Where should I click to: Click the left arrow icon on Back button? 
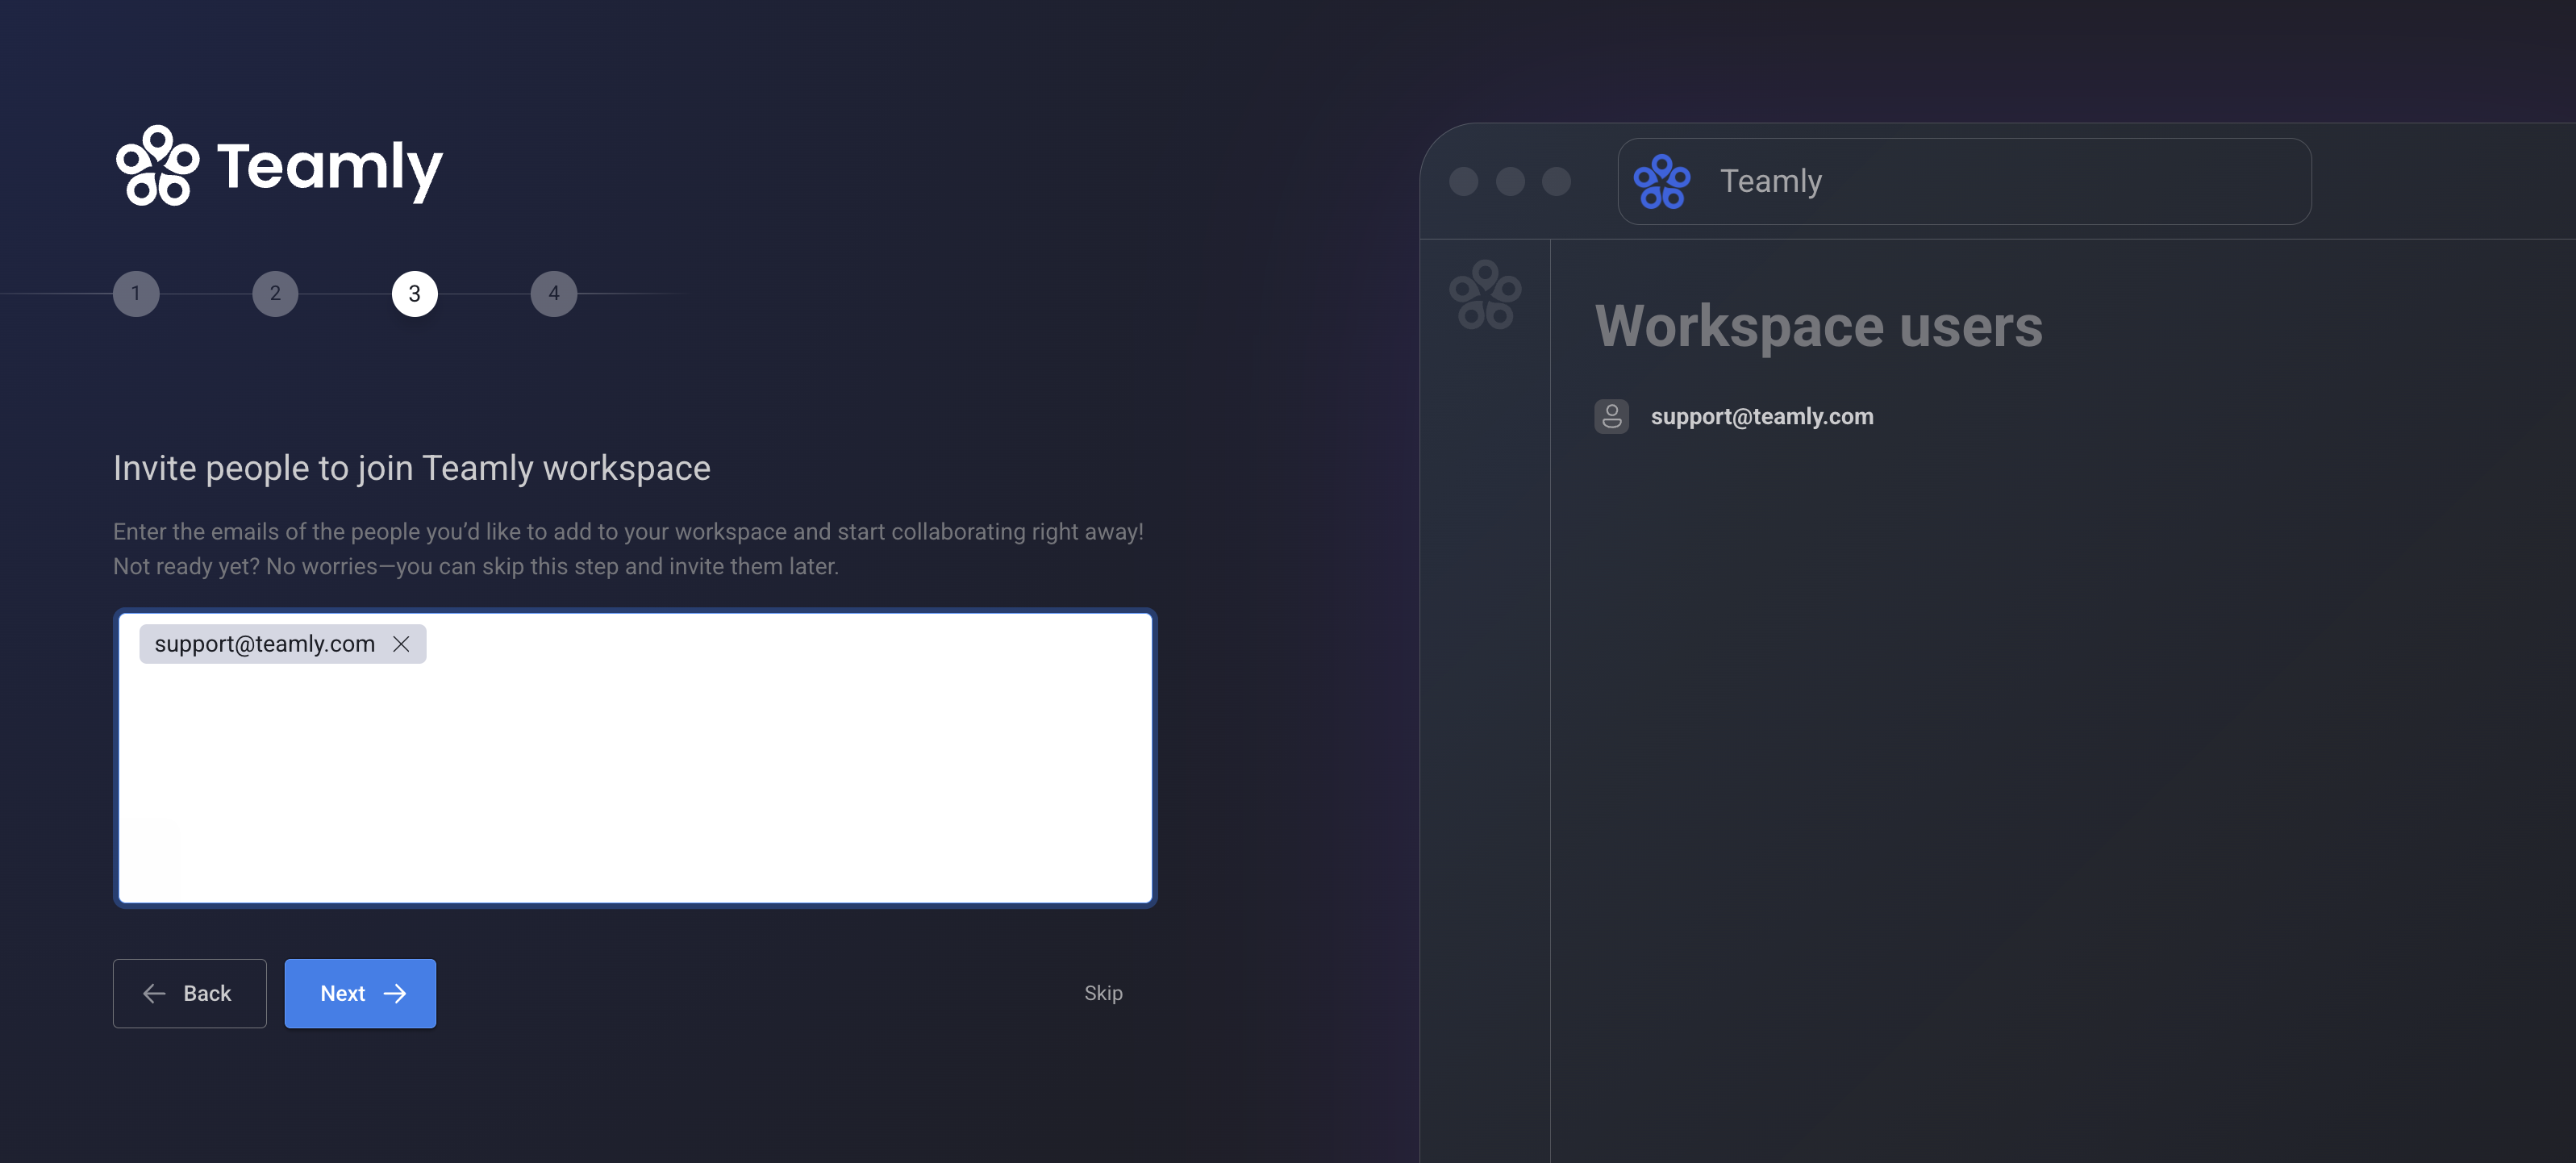click(x=154, y=993)
